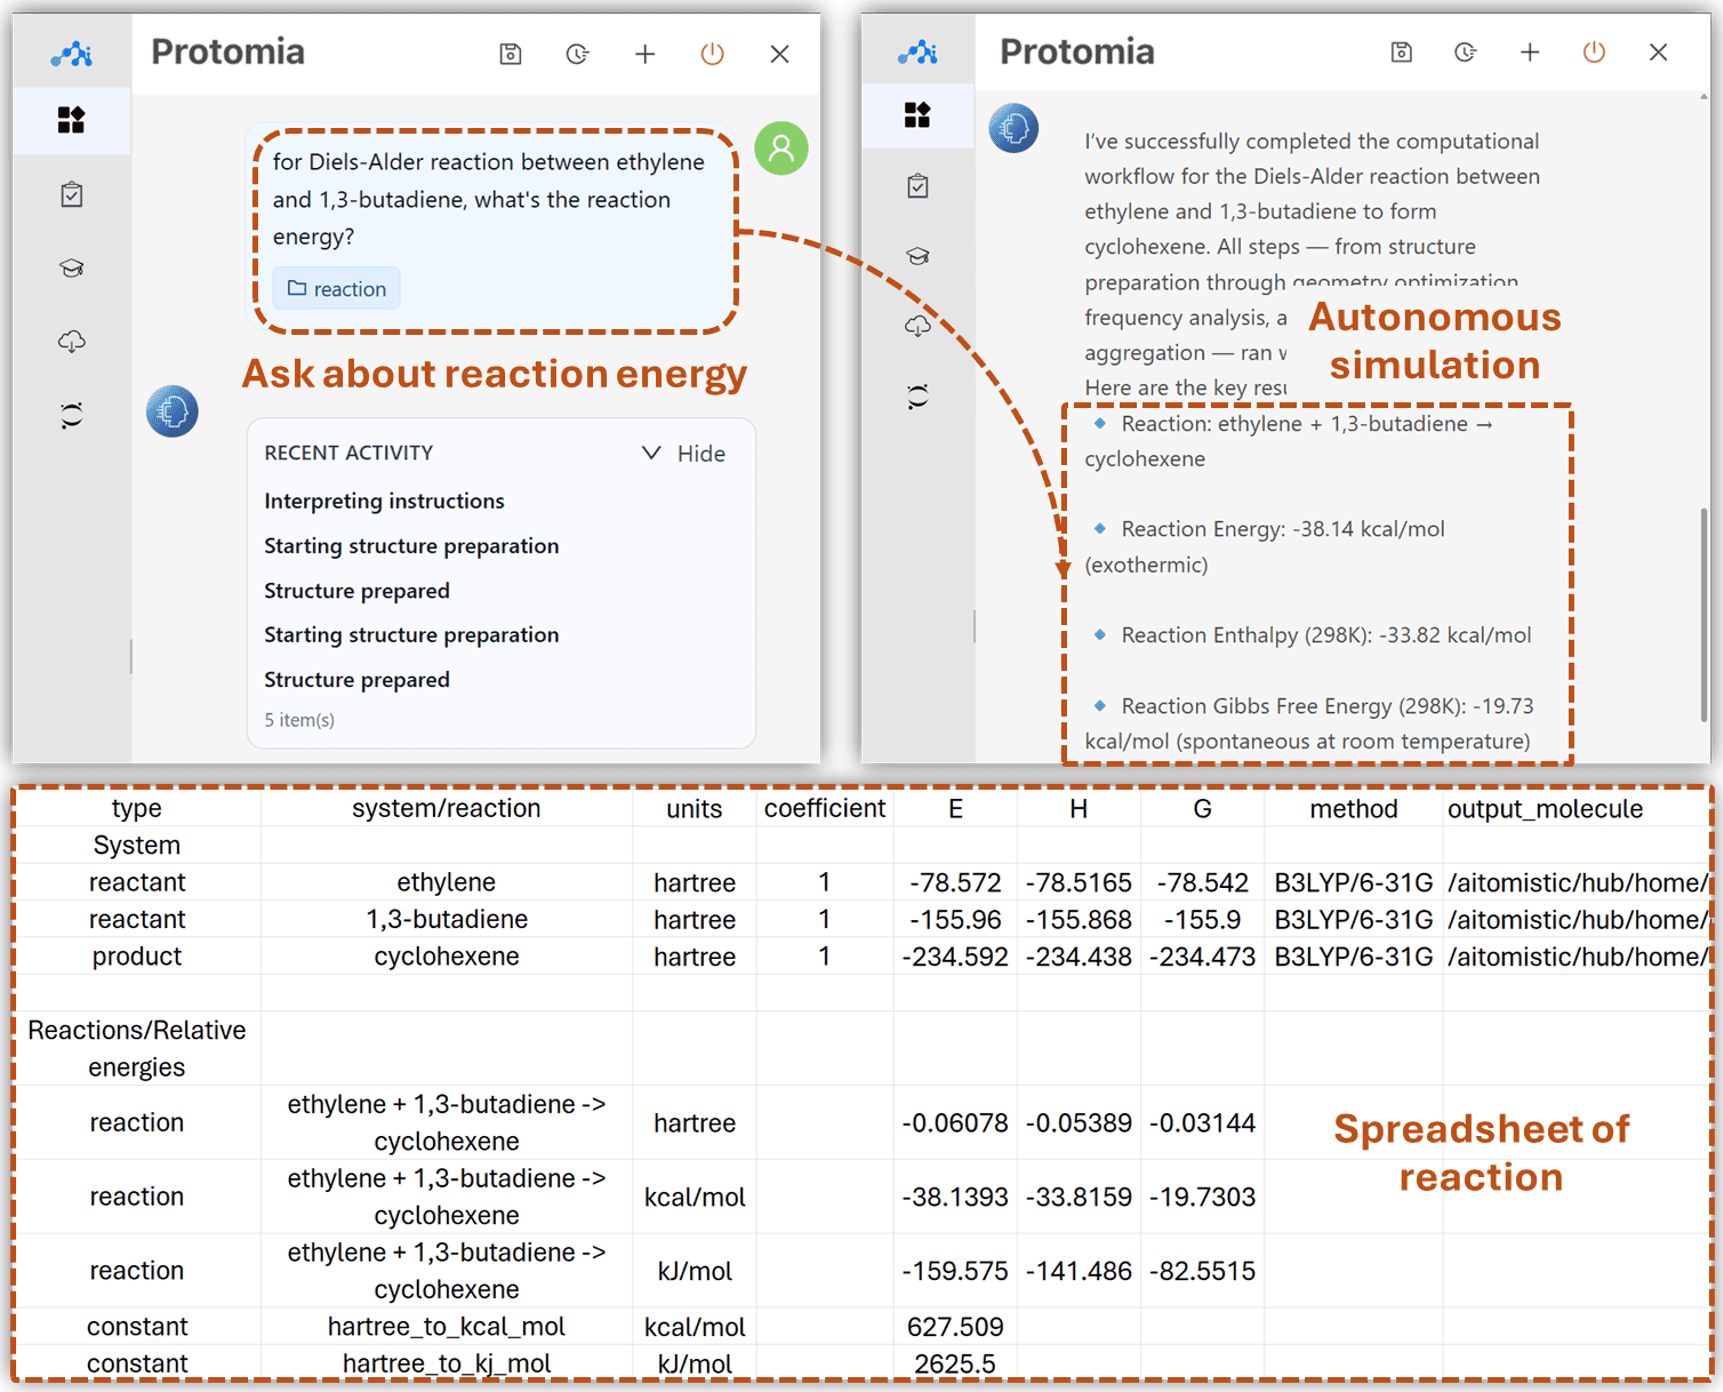
Task: Open the clipboard tasks icon in right sidebar
Action: click(x=918, y=186)
